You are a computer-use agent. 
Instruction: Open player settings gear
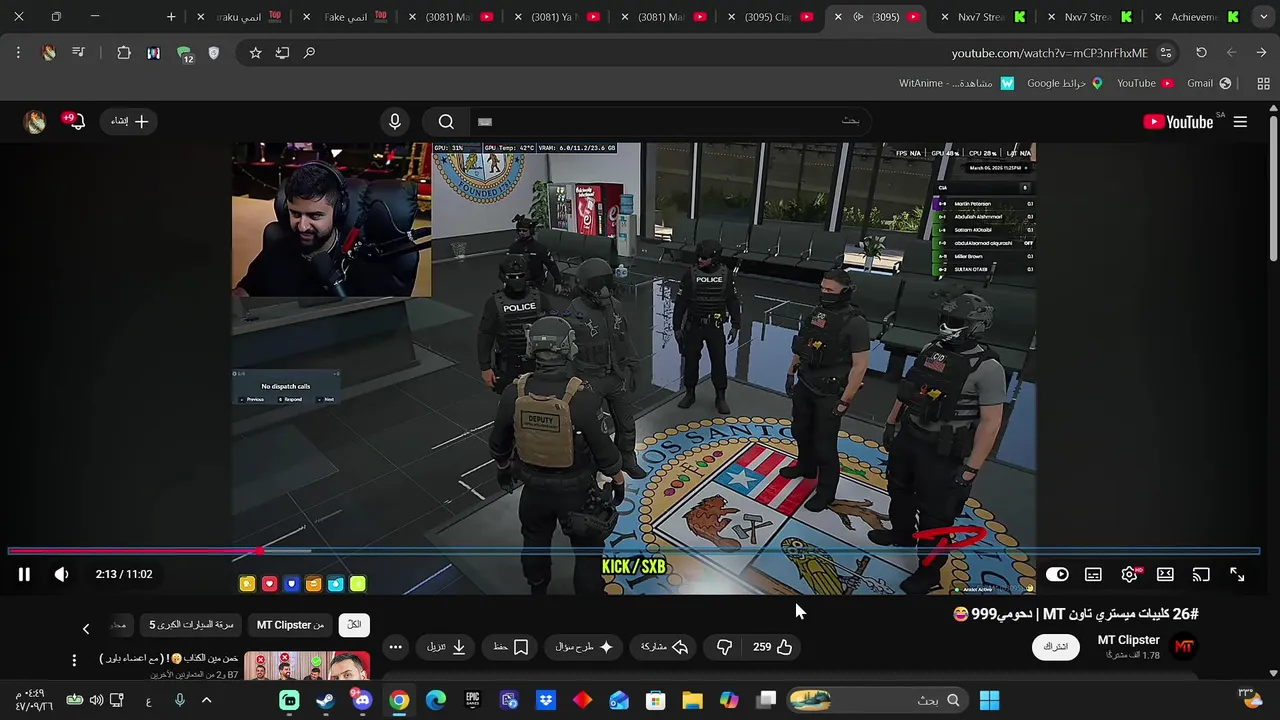pos(1130,574)
